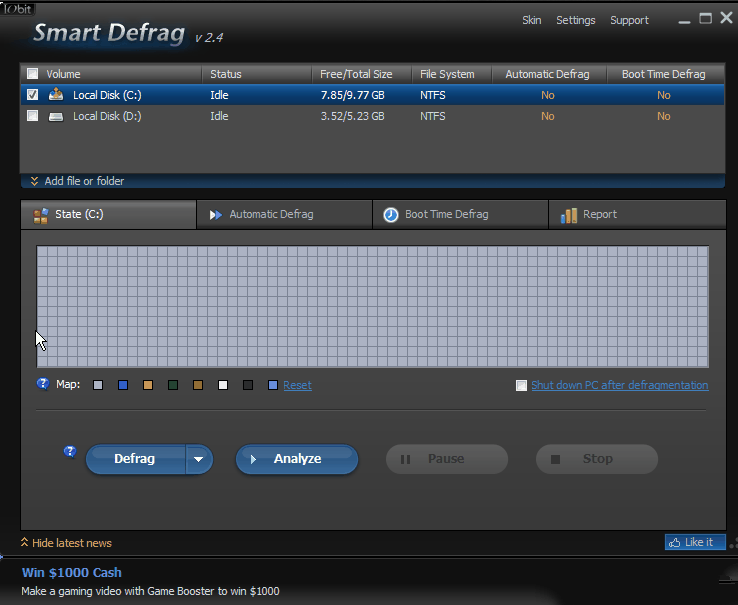Click the disk map grid
Image resolution: width=738 pixels, height=605 pixels.
pyautogui.click(x=373, y=307)
